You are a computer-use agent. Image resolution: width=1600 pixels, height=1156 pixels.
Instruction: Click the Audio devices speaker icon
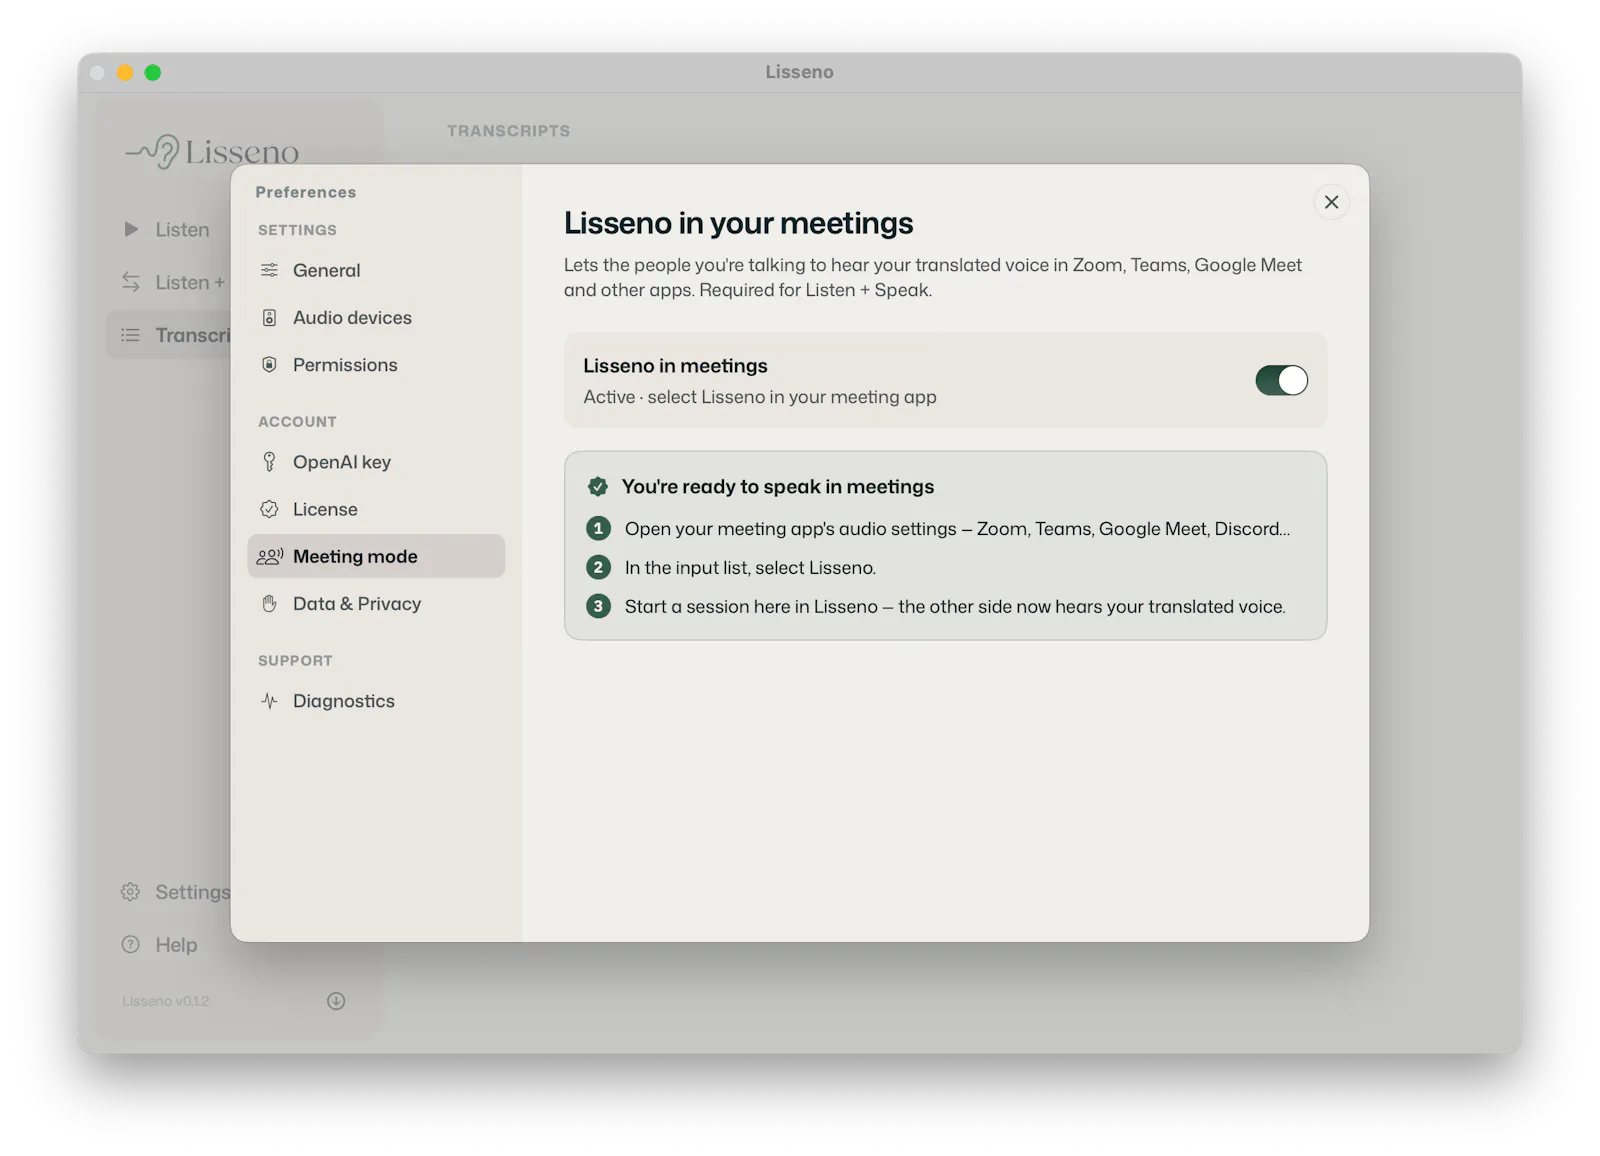(269, 318)
